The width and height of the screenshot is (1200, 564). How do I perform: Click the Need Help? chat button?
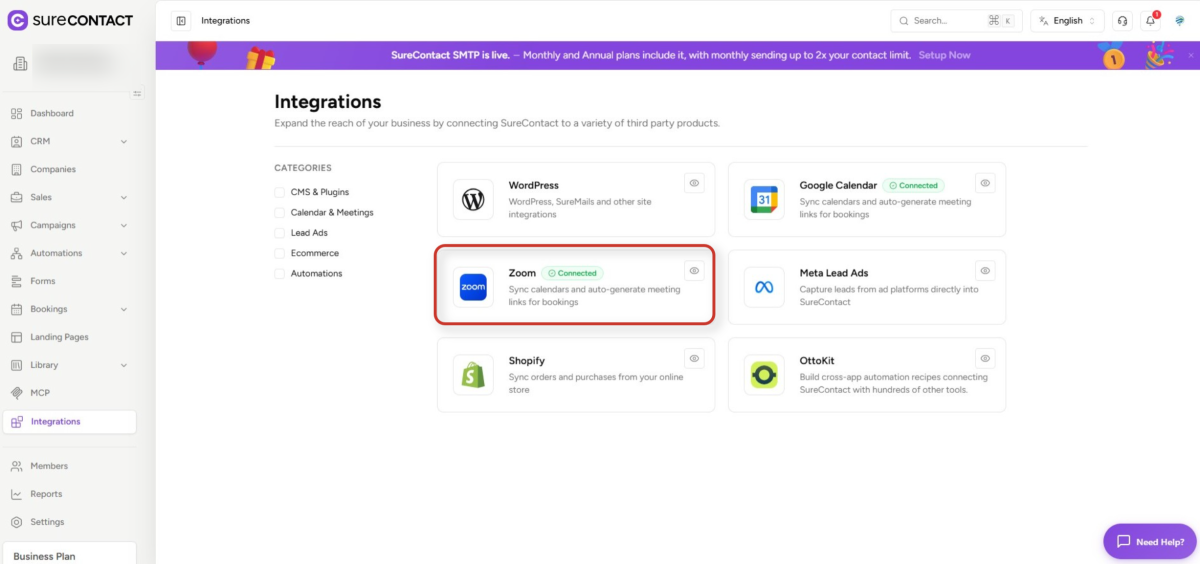1149,541
